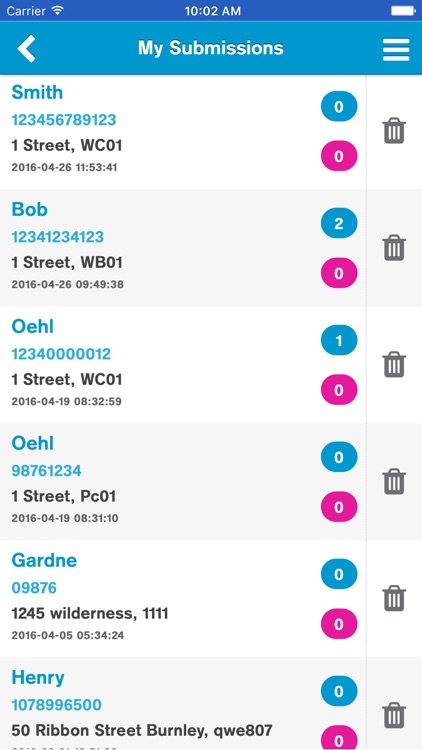Tap the blue badge showing 1 for Oehl
Image resolution: width=422 pixels, height=750 pixels.
coord(339,340)
